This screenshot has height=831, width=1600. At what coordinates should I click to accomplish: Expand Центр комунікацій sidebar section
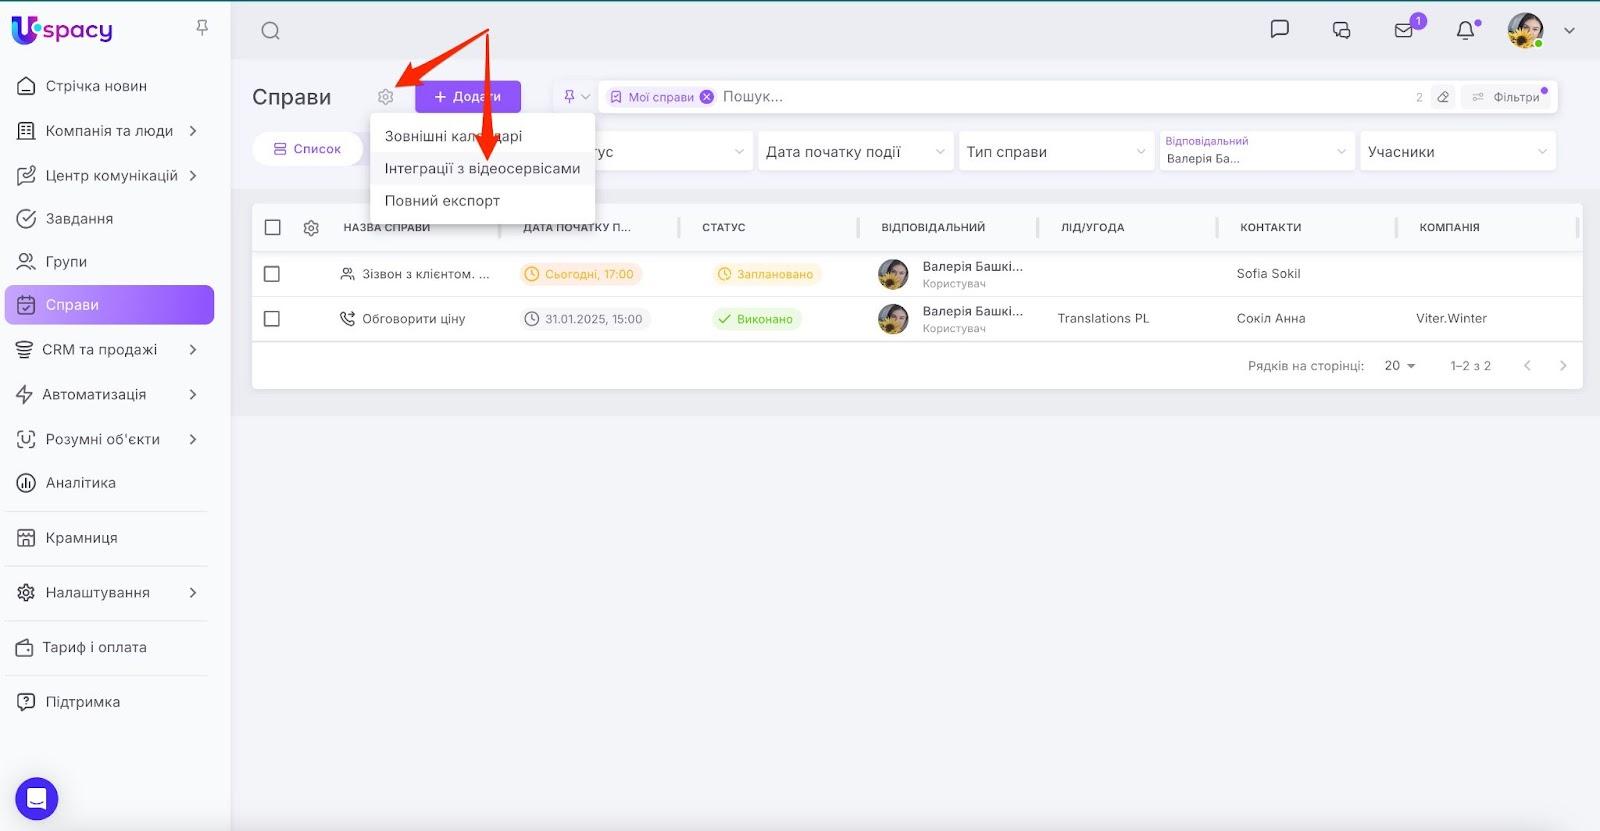[x=109, y=176]
